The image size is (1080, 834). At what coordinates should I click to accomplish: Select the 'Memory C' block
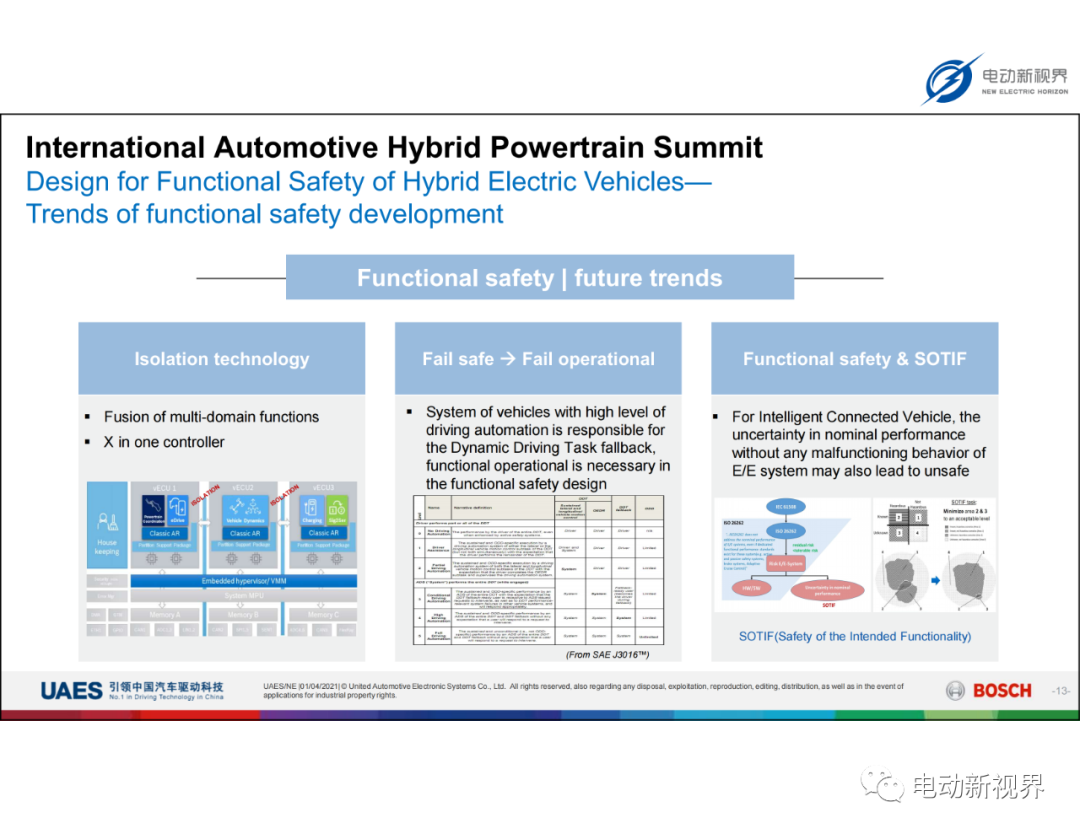[323, 614]
